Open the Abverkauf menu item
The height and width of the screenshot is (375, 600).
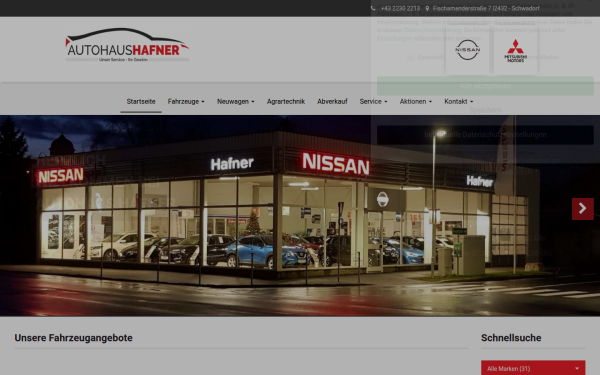click(x=332, y=101)
